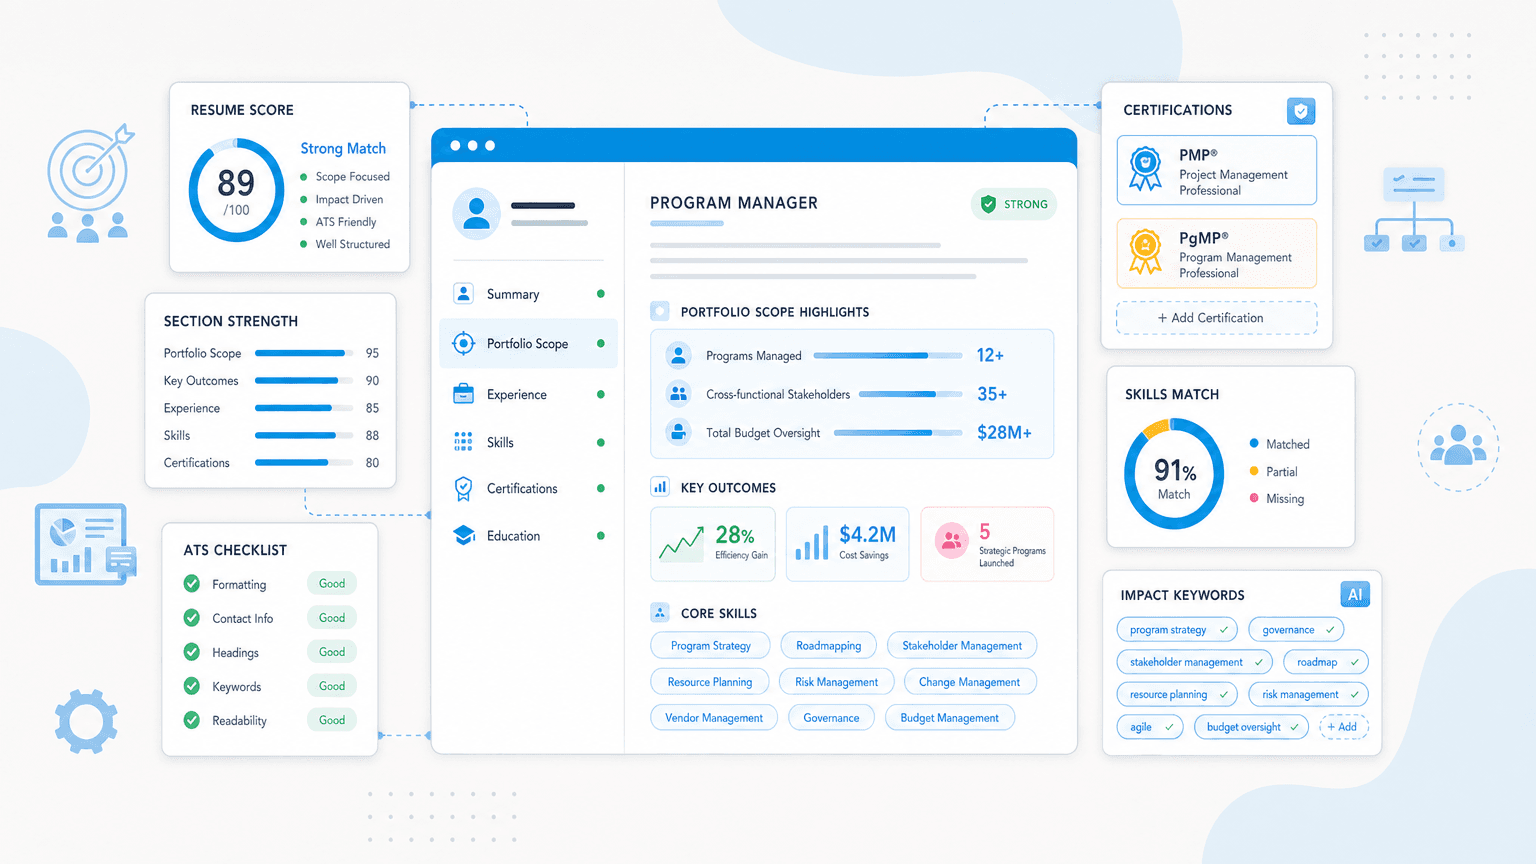
Task: Click the Summary person card icon
Action: click(463, 294)
